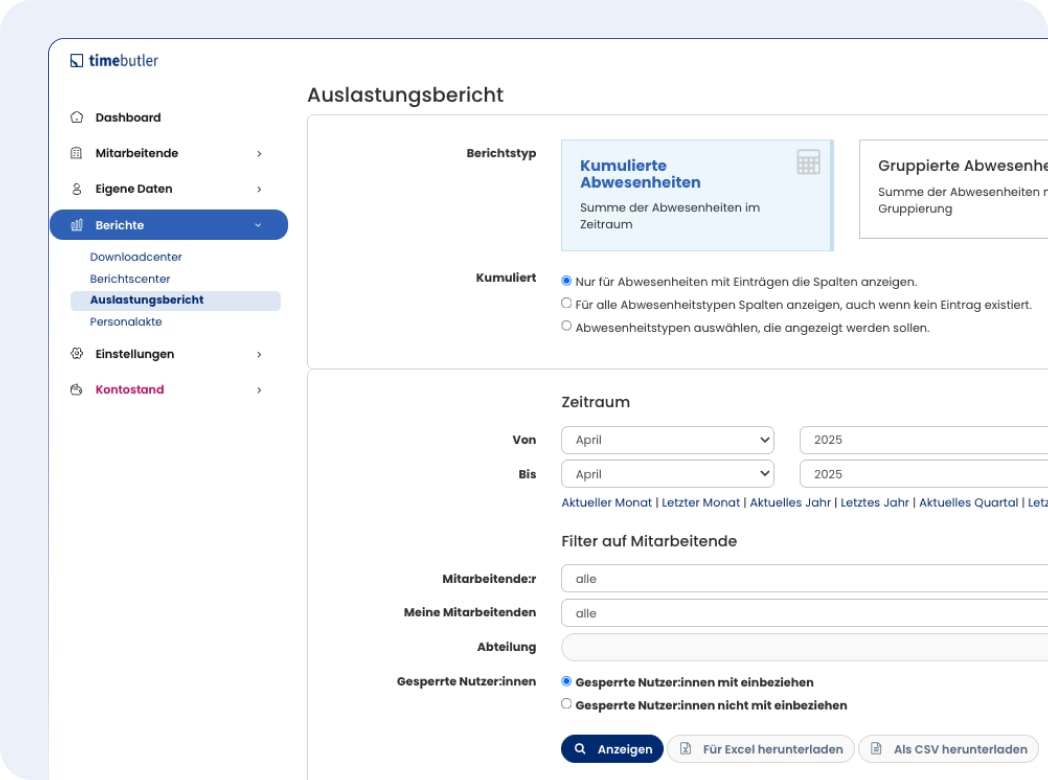Click the Berichte chart icon
The width and height of the screenshot is (1048, 780).
click(76, 226)
